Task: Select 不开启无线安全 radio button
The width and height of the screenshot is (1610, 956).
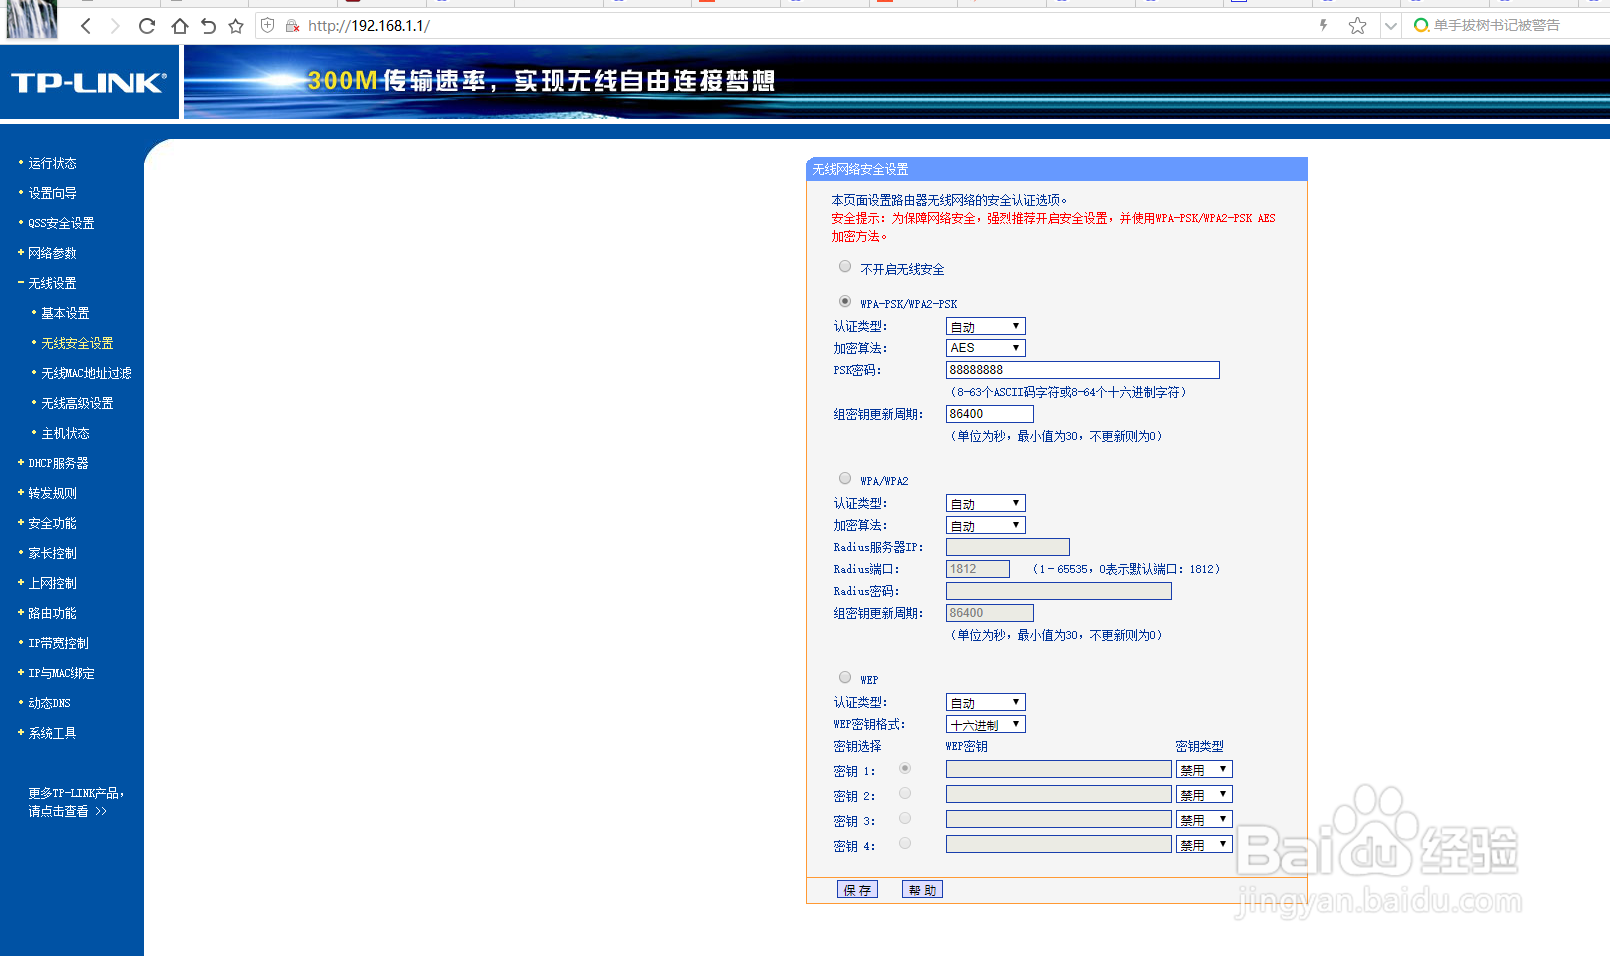Action: (x=845, y=267)
